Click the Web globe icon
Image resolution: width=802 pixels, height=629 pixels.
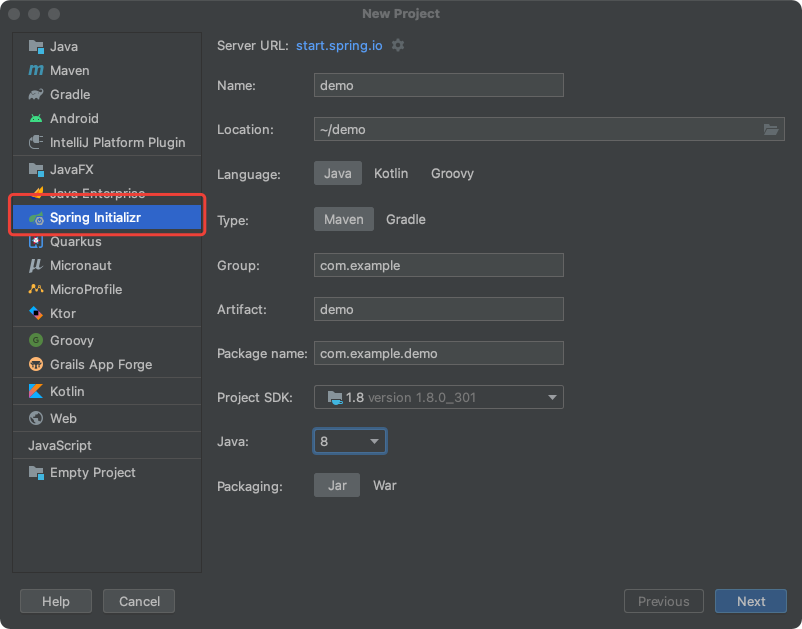36,418
